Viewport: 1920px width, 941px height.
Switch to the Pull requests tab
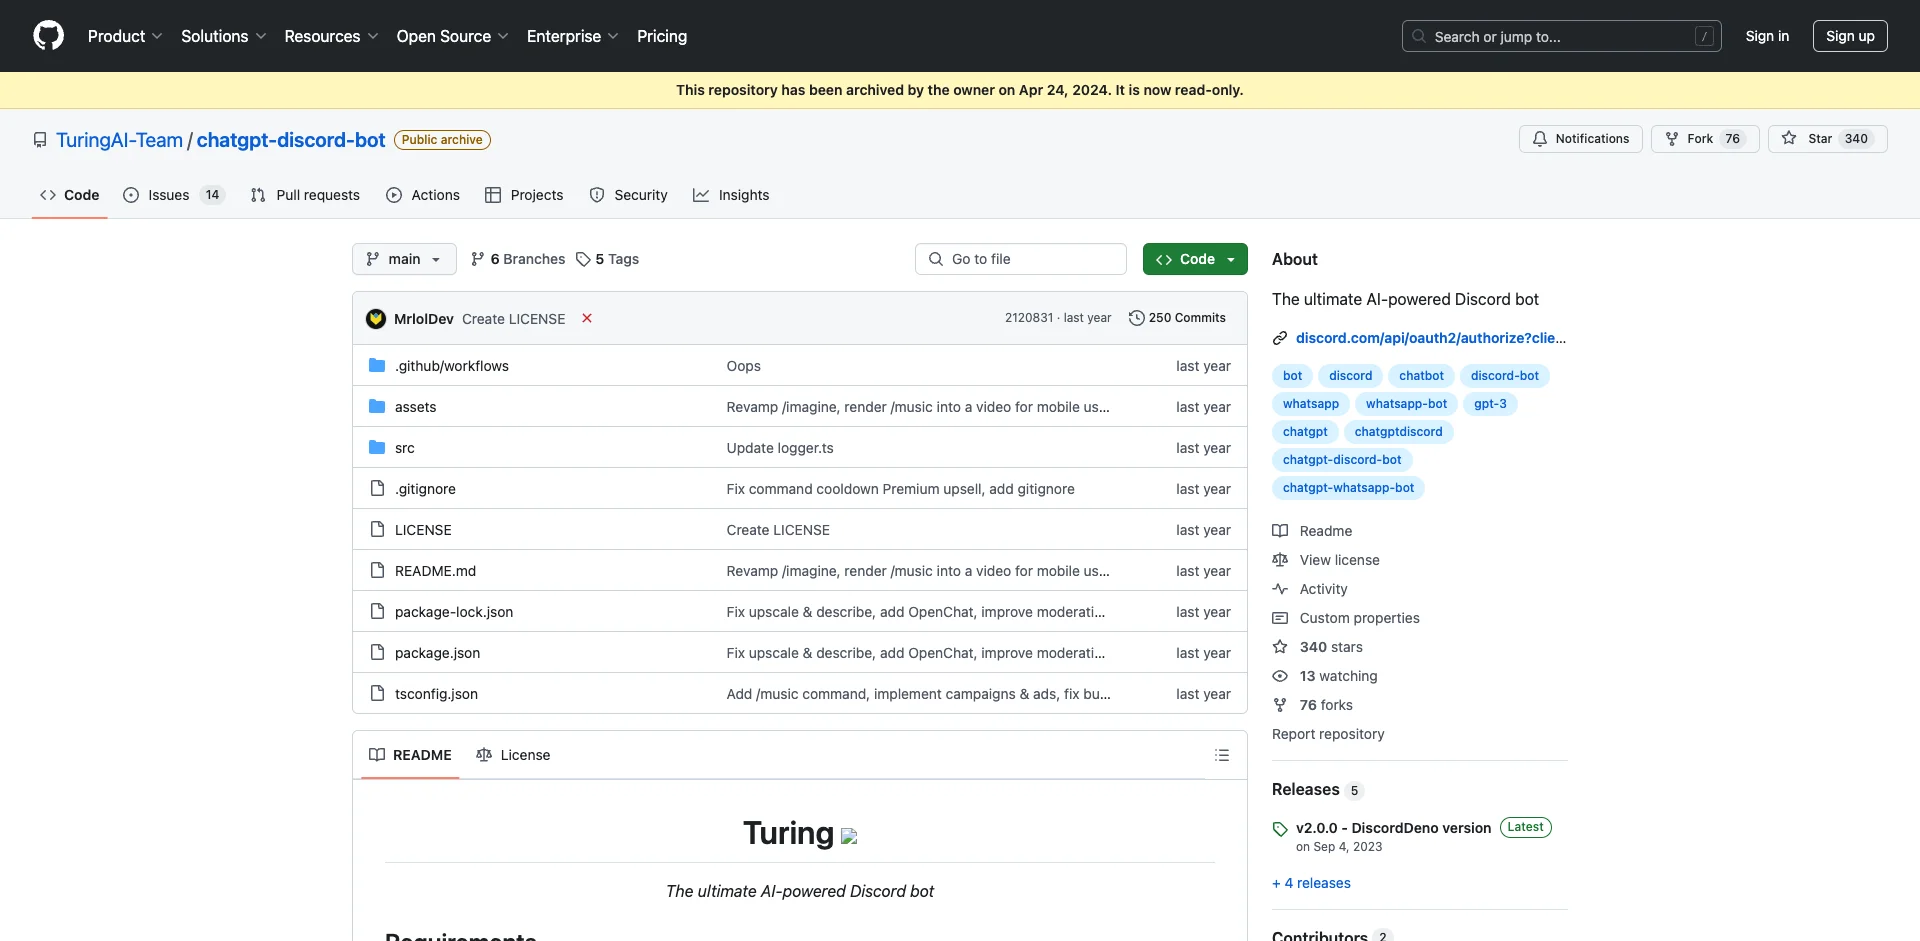pyautogui.click(x=305, y=195)
